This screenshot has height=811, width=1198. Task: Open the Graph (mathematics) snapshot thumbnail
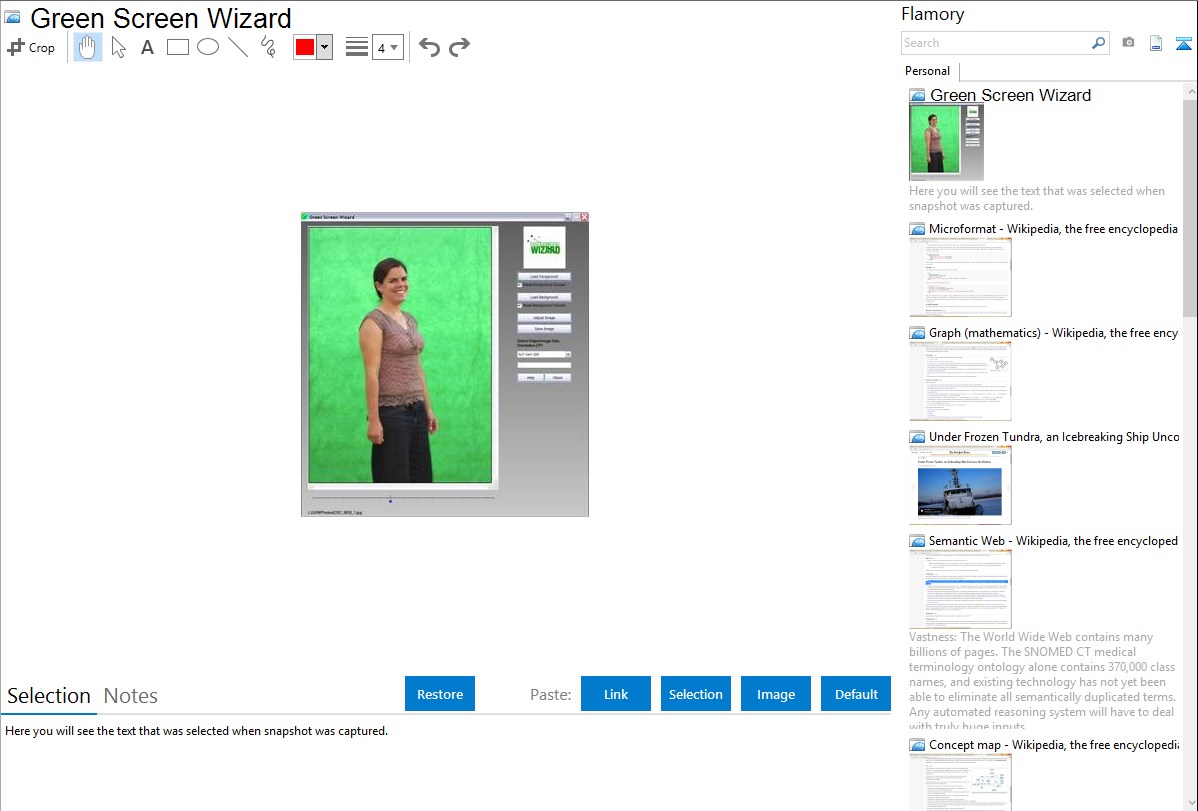click(x=960, y=381)
